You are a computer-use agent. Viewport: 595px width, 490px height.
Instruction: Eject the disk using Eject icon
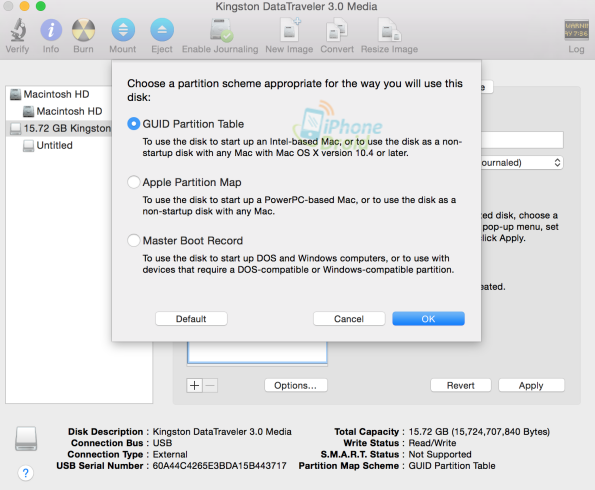coord(162,30)
